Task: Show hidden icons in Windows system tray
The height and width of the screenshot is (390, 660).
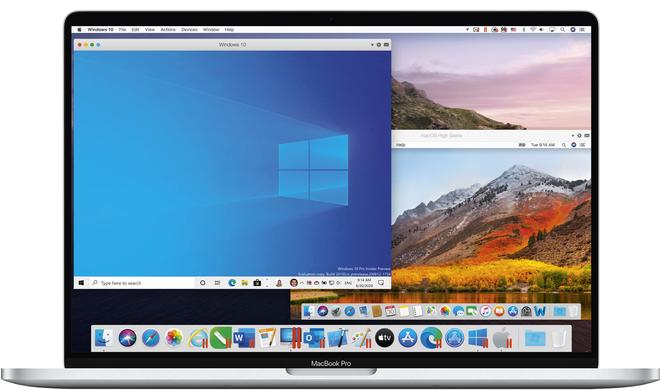Action: (x=302, y=283)
